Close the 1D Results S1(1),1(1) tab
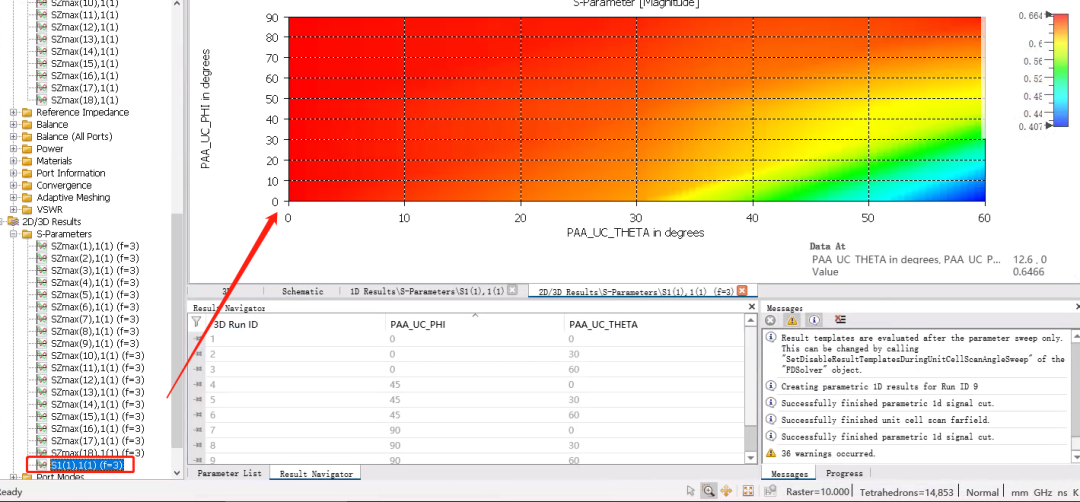 pyautogui.click(x=512, y=291)
